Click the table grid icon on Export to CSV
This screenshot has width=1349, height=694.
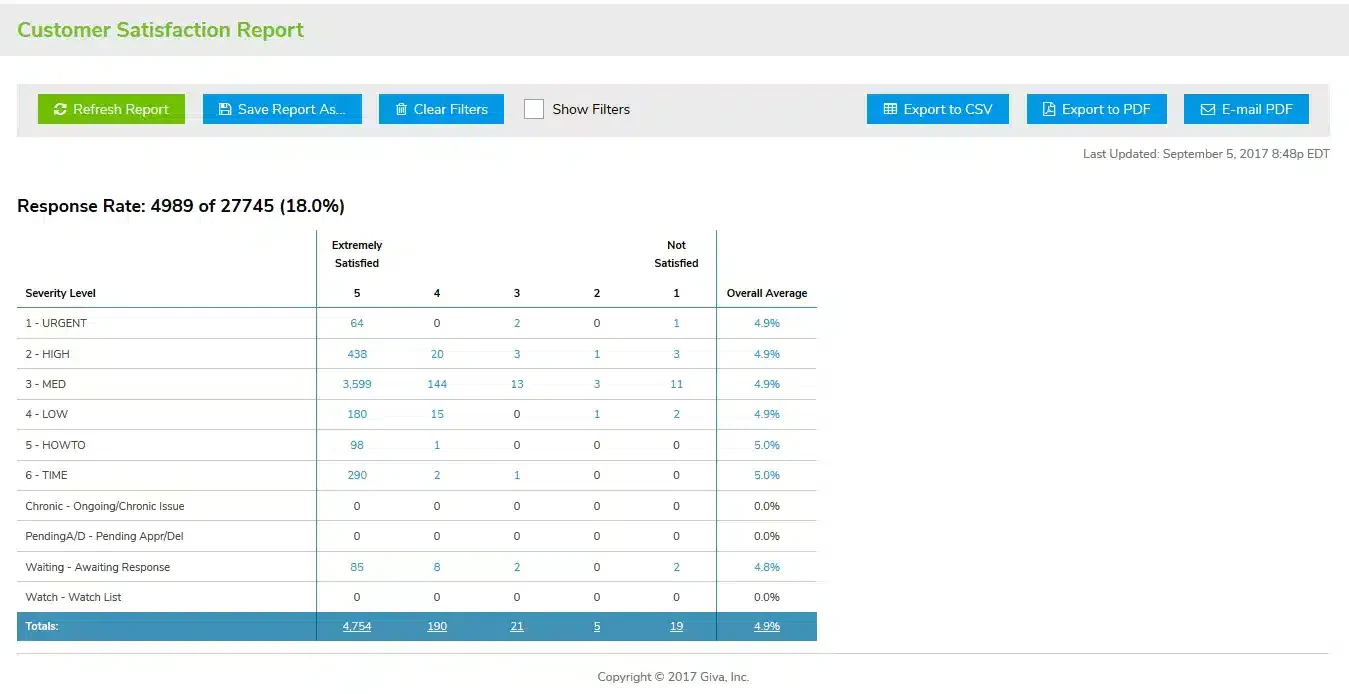point(890,109)
